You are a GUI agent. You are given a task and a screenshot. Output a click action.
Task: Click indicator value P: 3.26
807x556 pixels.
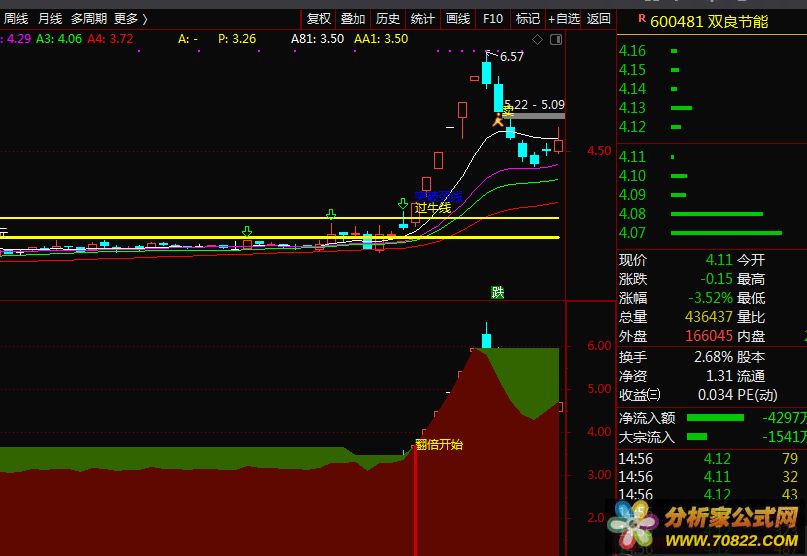tap(237, 39)
